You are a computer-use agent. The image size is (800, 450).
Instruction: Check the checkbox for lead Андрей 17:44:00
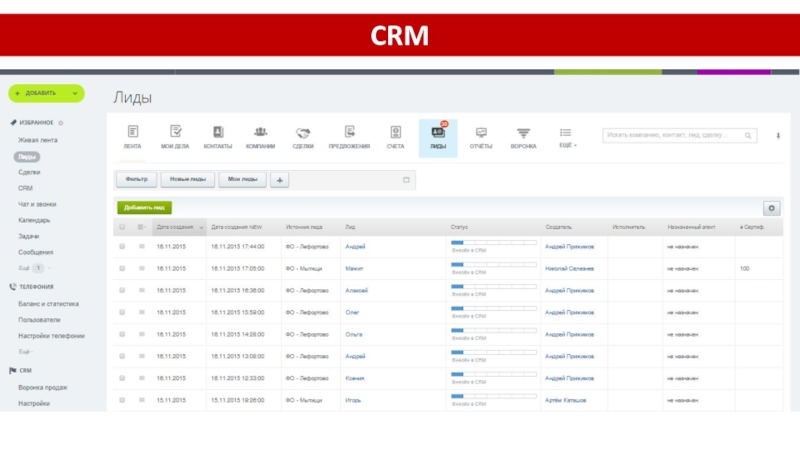122,246
